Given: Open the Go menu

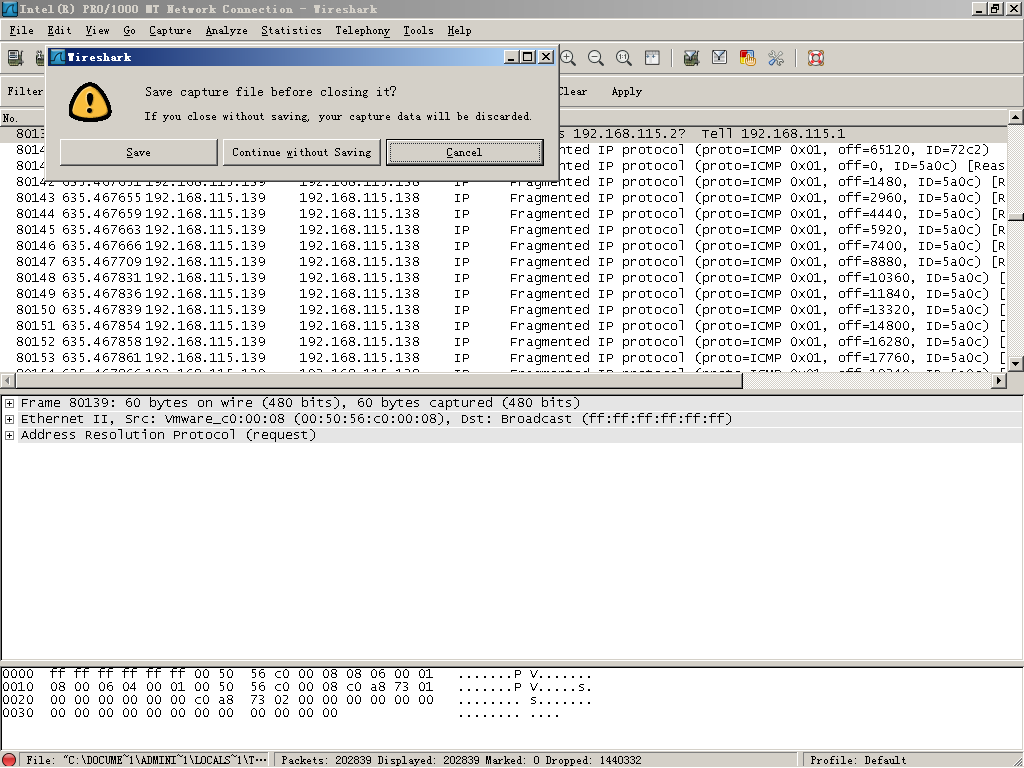Looking at the screenshot, I should [129, 31].
